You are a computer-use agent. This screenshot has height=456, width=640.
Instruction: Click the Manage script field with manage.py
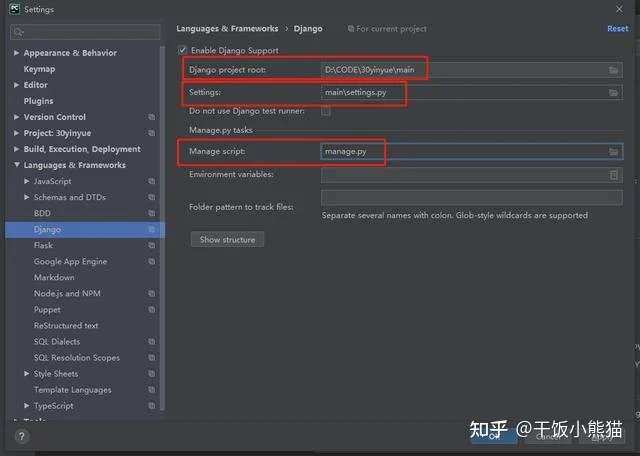click(471, 151)
